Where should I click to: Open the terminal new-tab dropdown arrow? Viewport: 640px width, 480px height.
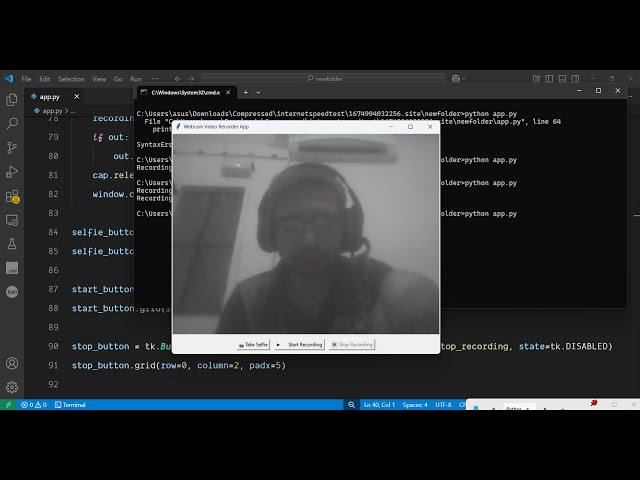point(258,93)
